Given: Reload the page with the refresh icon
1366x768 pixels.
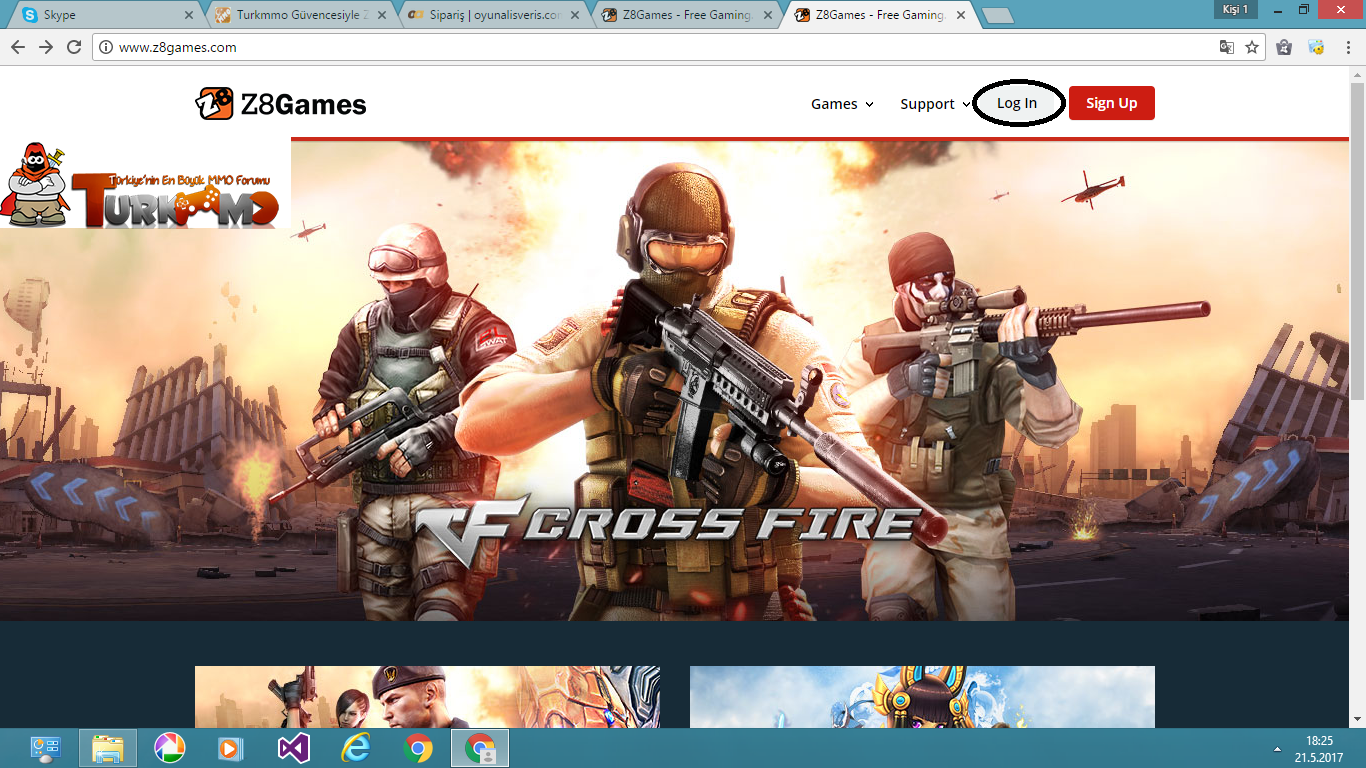Looking at the screenshot, I should click(x=74, y=47).
